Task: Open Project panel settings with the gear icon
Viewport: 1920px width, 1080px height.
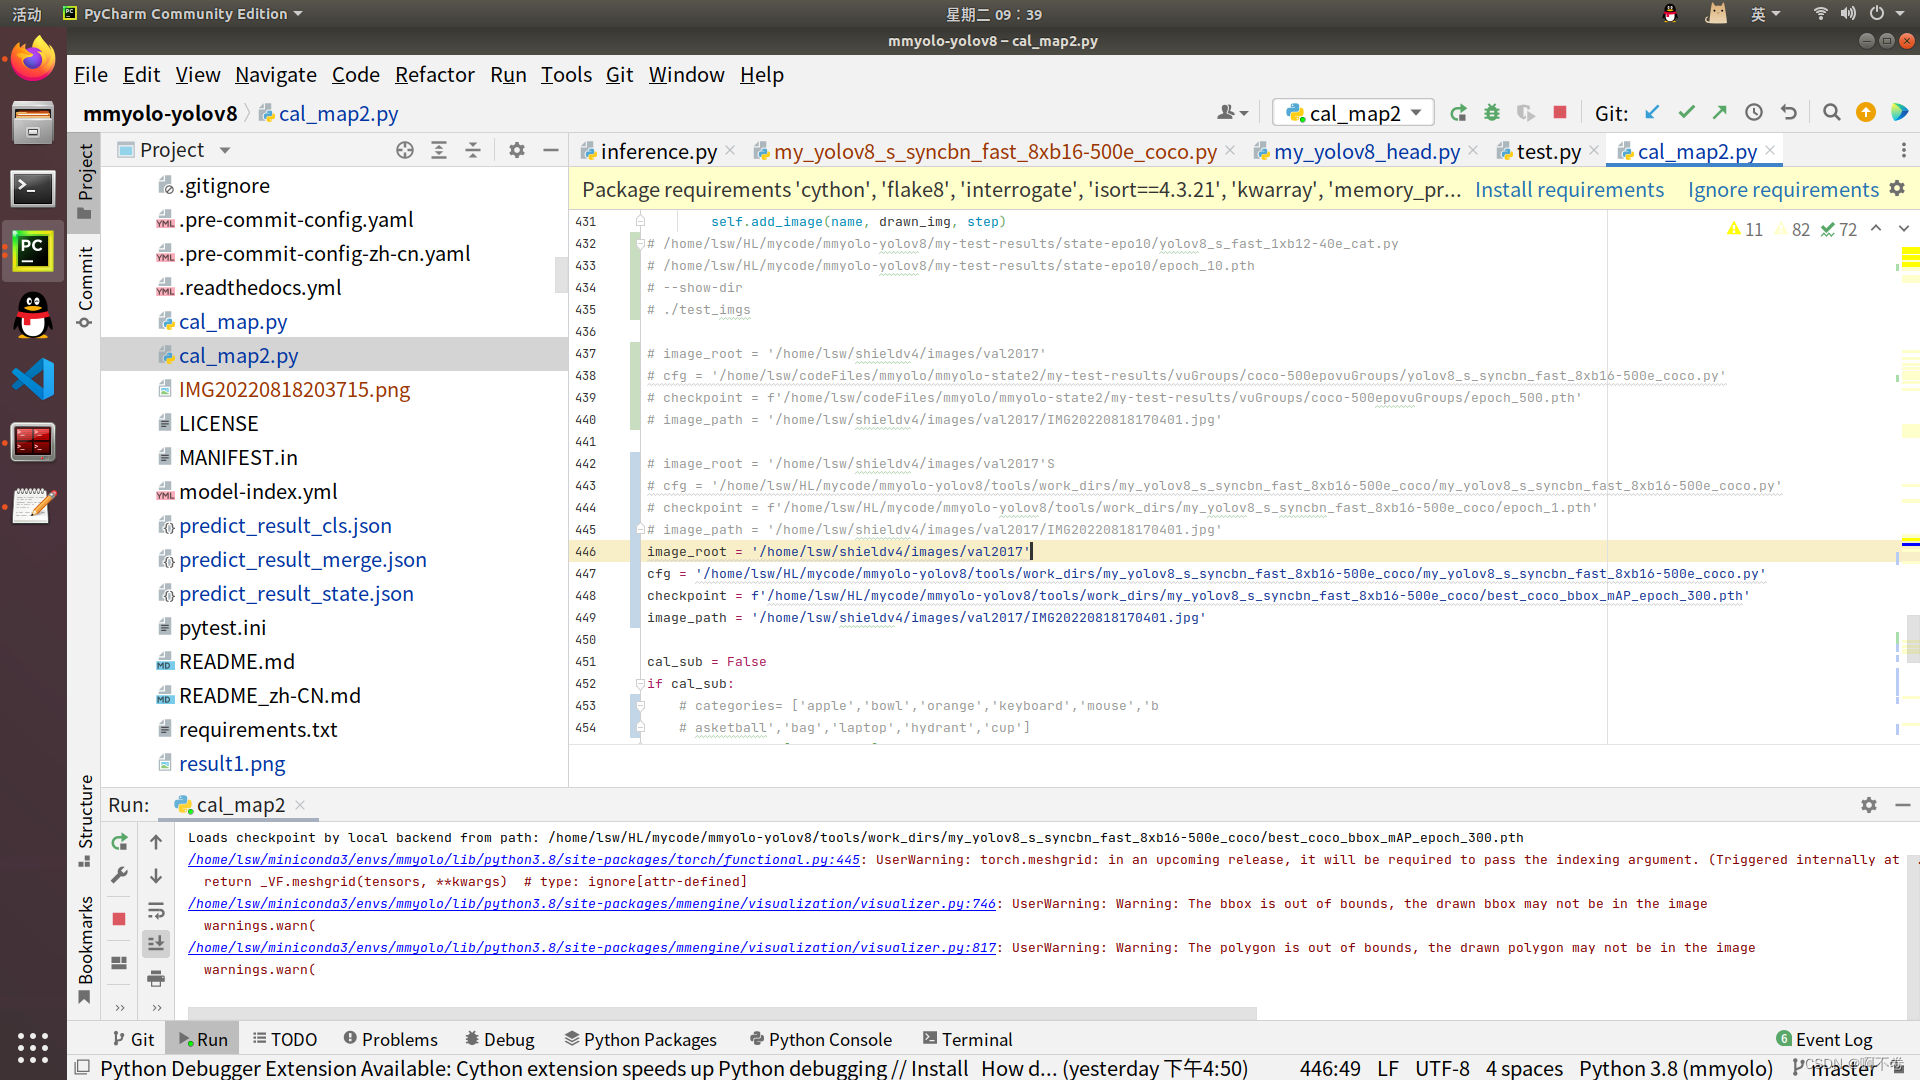Action: pos(517,150)
